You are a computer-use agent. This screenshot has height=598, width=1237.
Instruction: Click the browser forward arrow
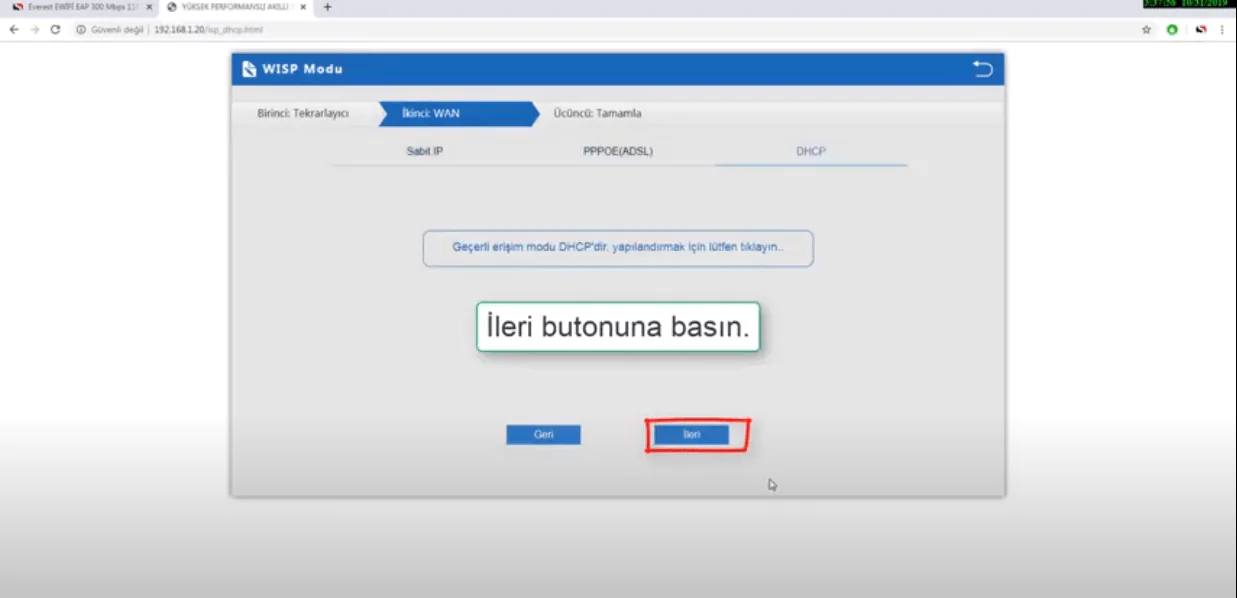click(35, 30)
